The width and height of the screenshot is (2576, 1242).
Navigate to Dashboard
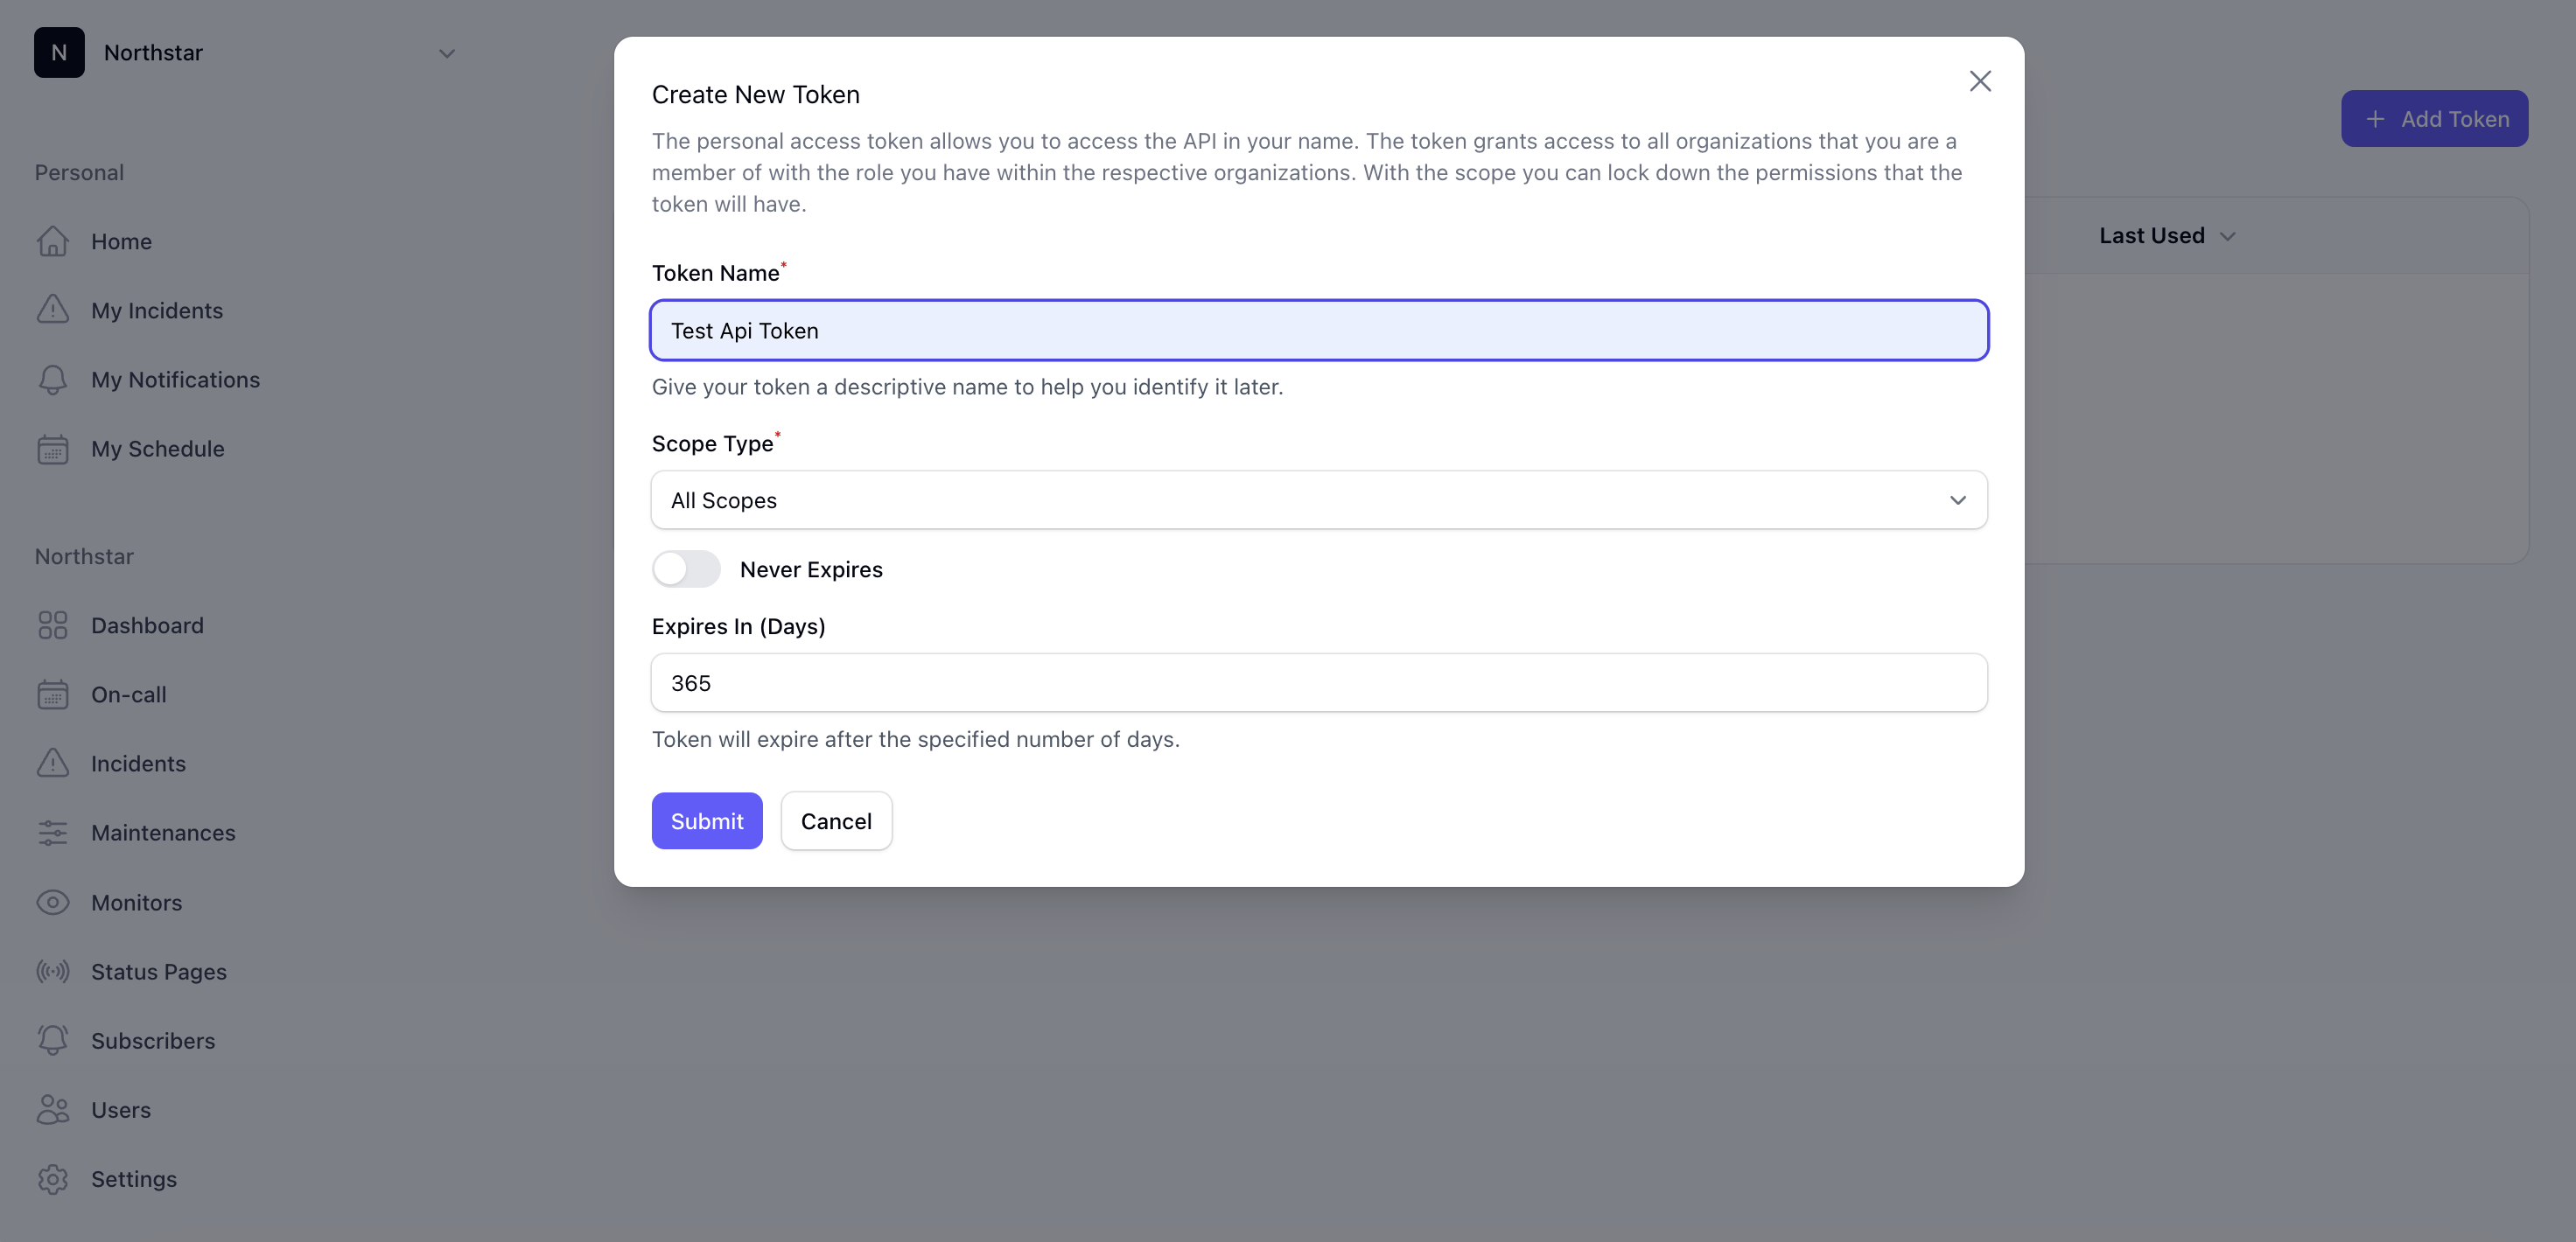point(147,625)
